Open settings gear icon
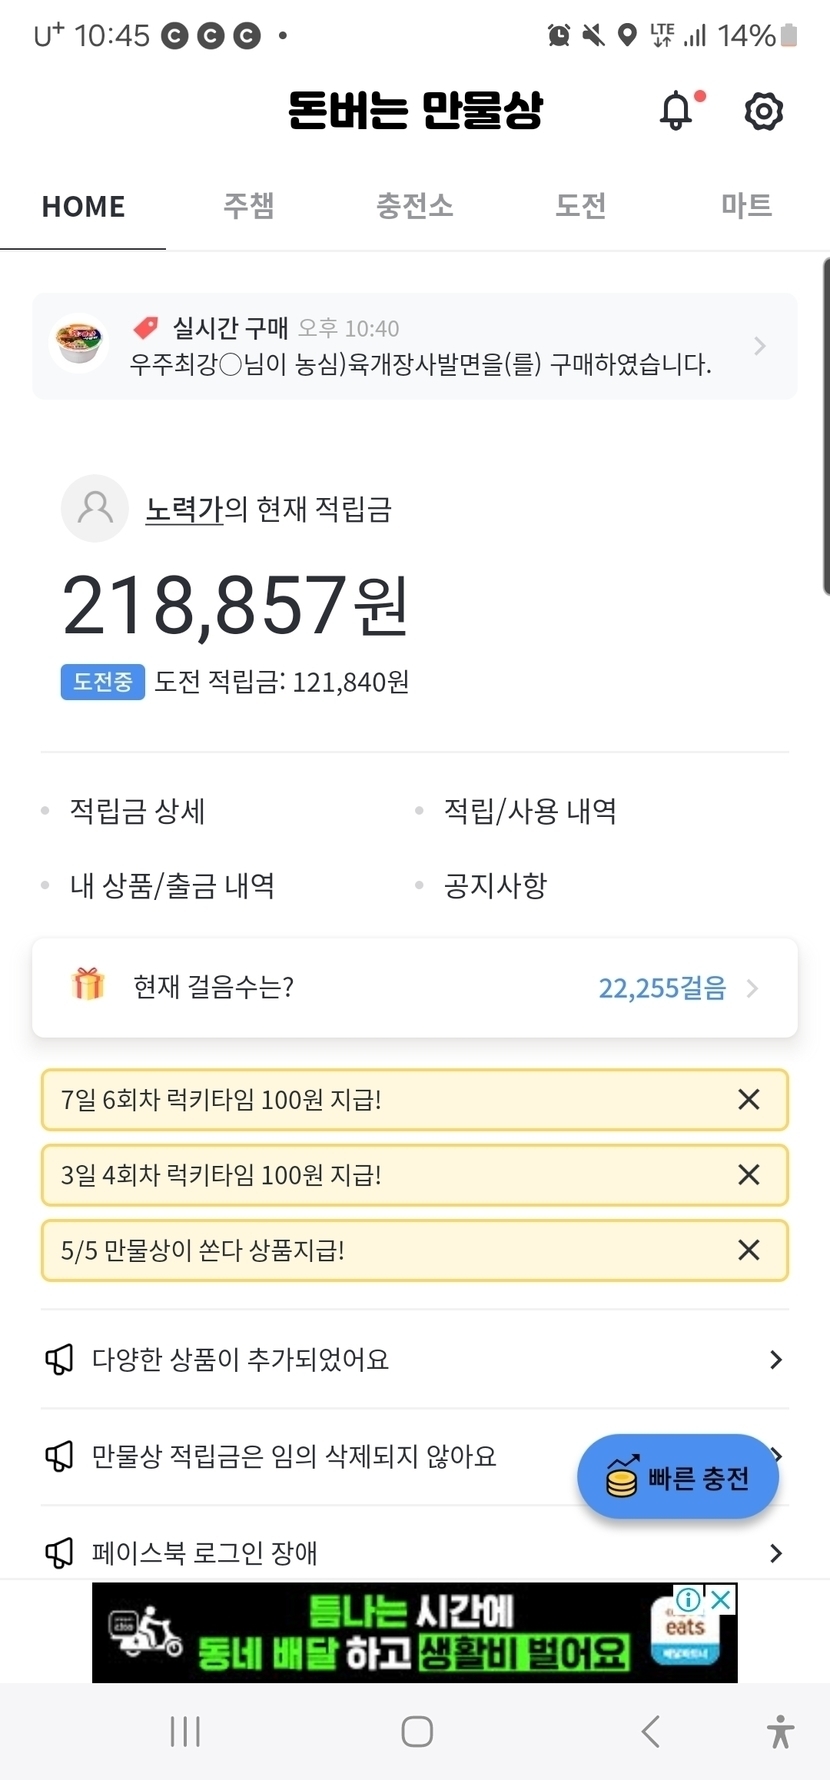 [x=763, y=111]
